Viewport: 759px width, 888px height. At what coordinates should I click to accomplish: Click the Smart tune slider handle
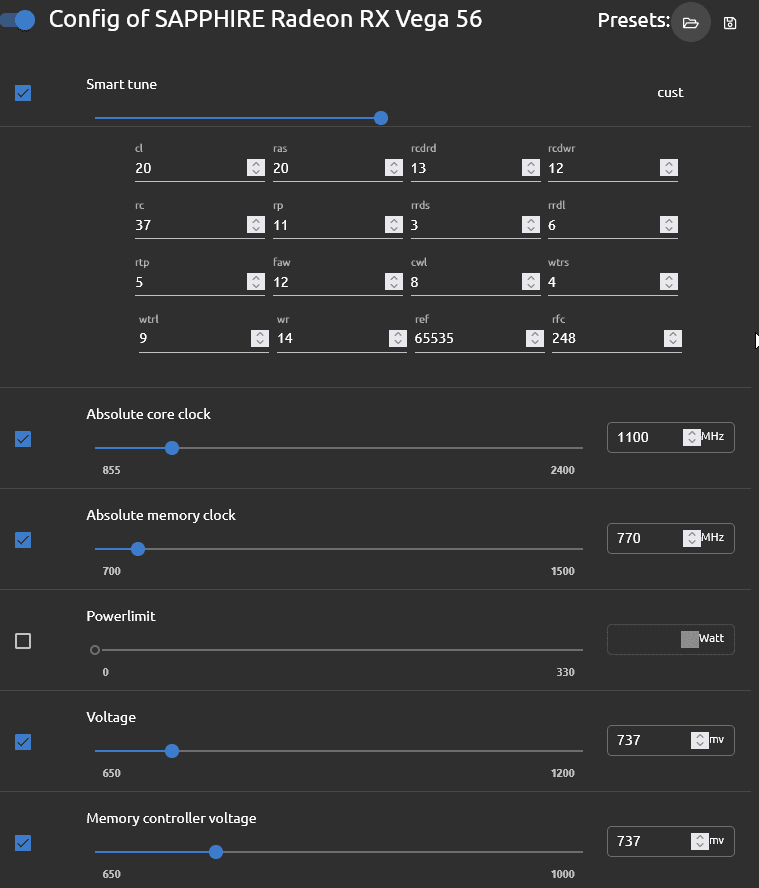coord(381,118)
